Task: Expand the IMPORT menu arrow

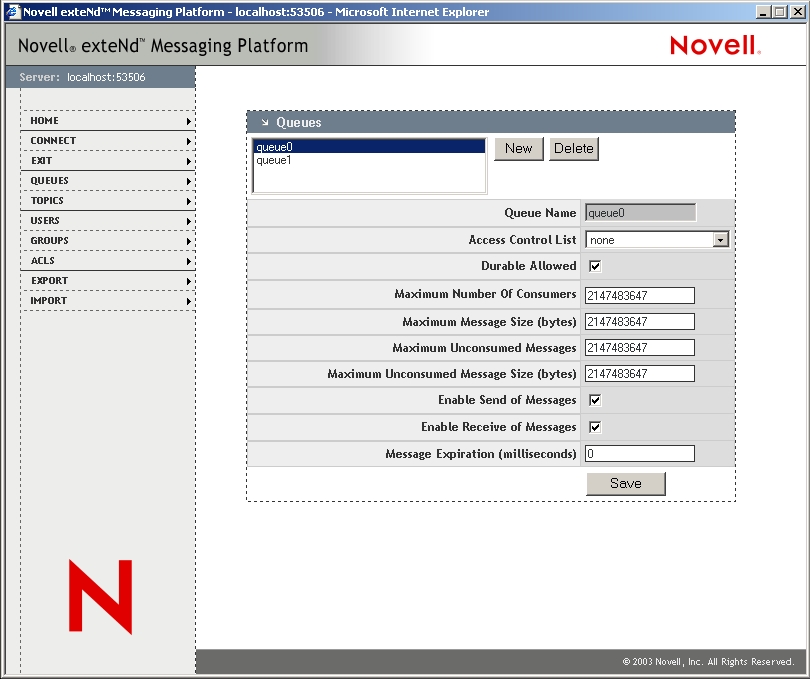Action: (x=189, y=301)
